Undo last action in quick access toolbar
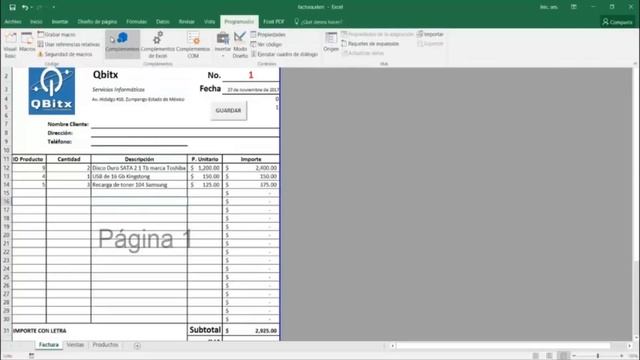This screenshot has height=360, width=640. [x=25, y=7]
